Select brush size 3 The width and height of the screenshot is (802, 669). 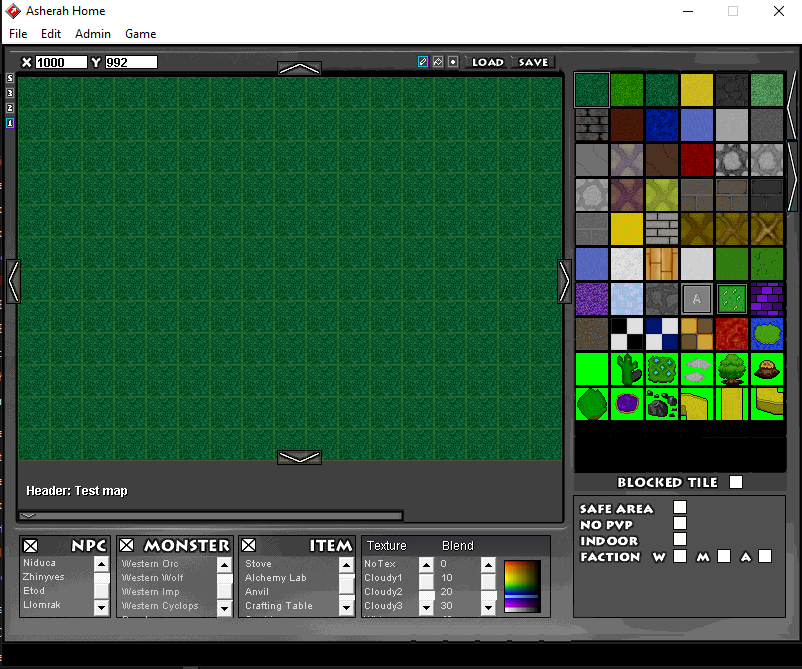(9, 92)
